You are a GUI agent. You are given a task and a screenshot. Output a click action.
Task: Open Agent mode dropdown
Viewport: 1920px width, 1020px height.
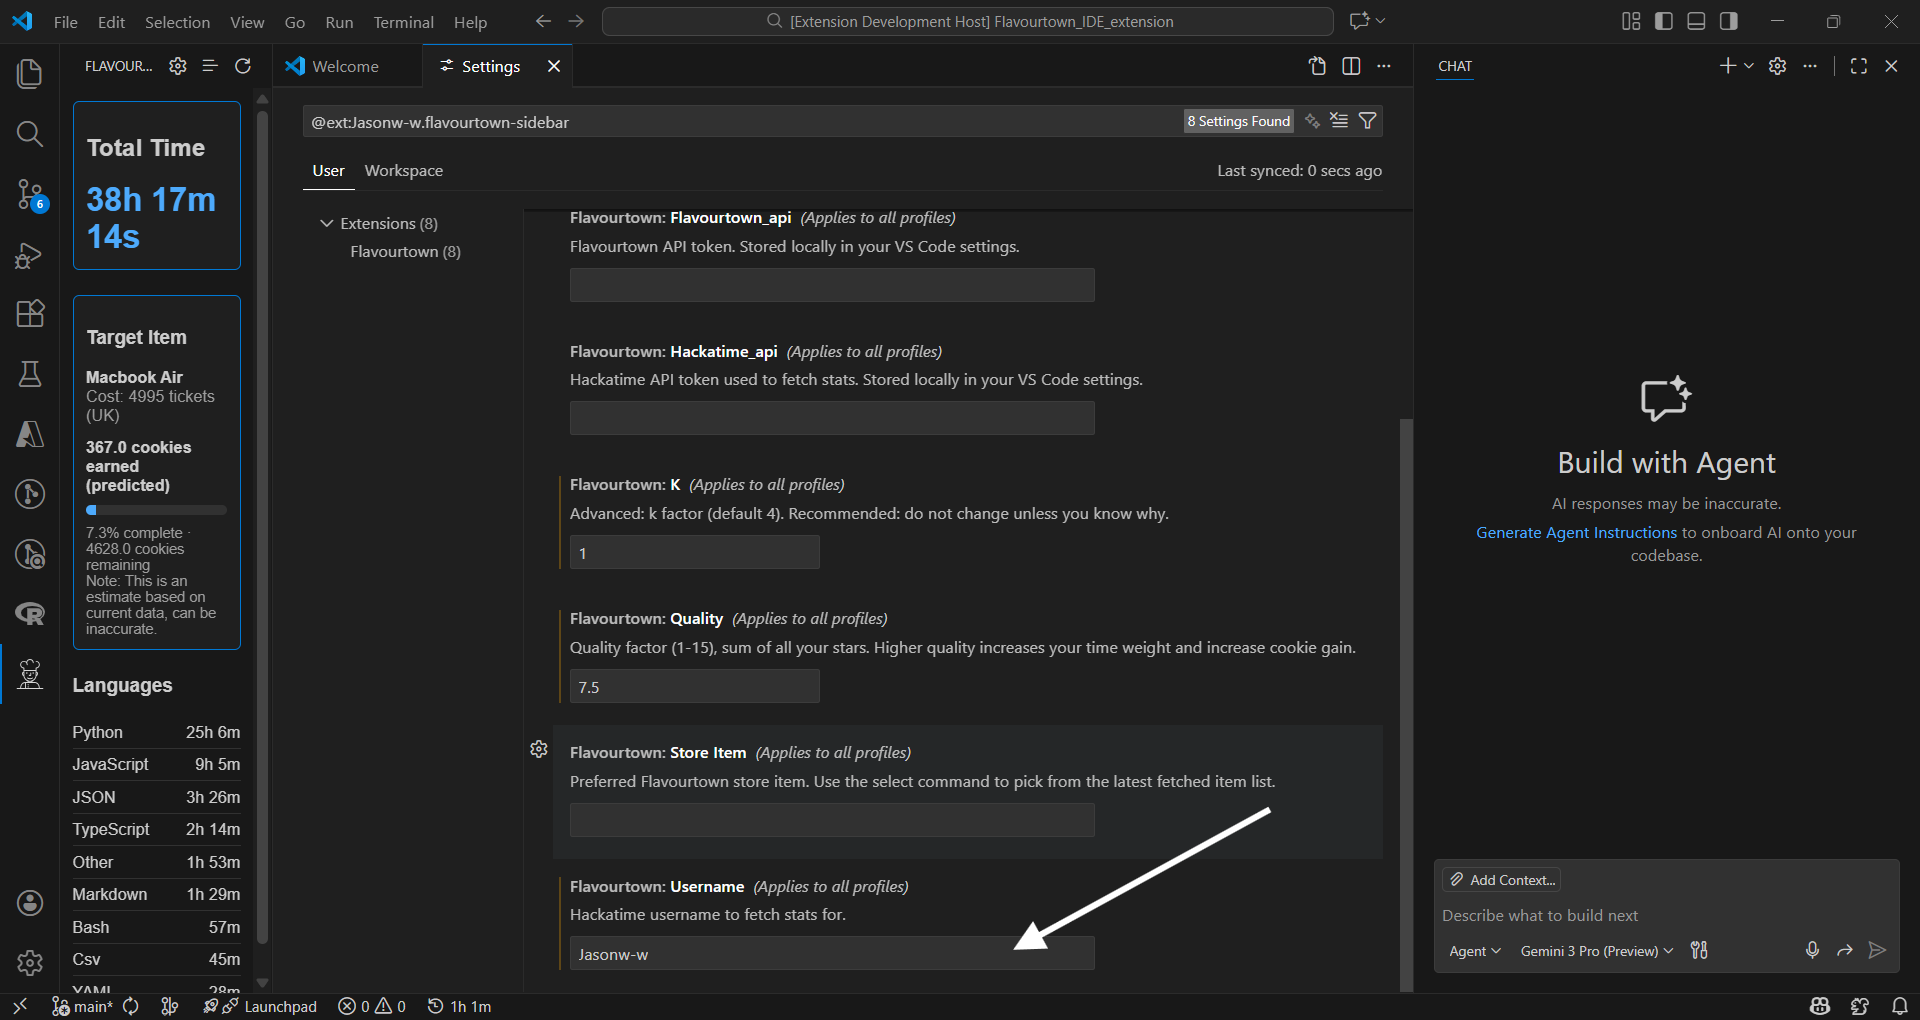1475,951
